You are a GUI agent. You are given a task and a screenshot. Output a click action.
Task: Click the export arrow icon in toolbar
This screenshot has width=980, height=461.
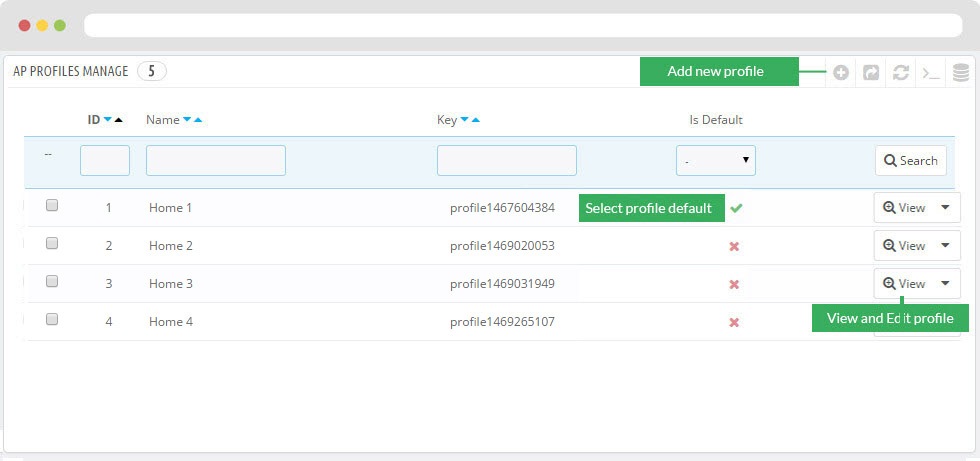(x=871, y=73)
